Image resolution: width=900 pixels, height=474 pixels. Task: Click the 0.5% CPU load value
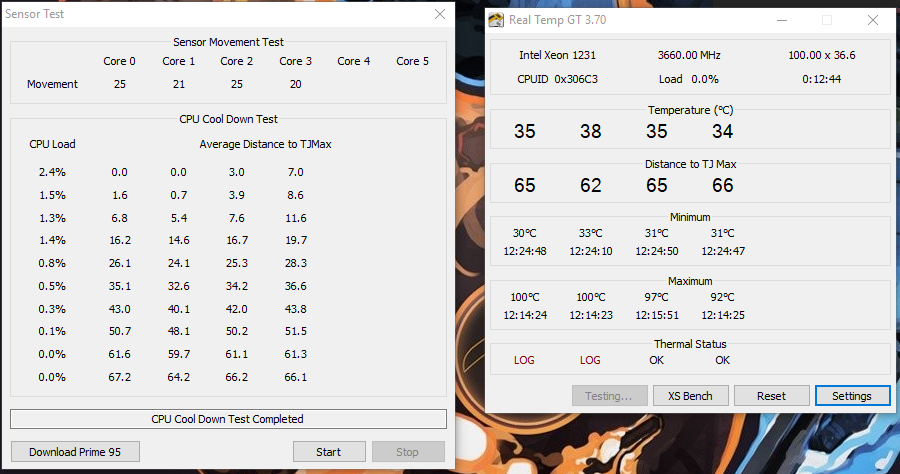[x=52, y=286]
